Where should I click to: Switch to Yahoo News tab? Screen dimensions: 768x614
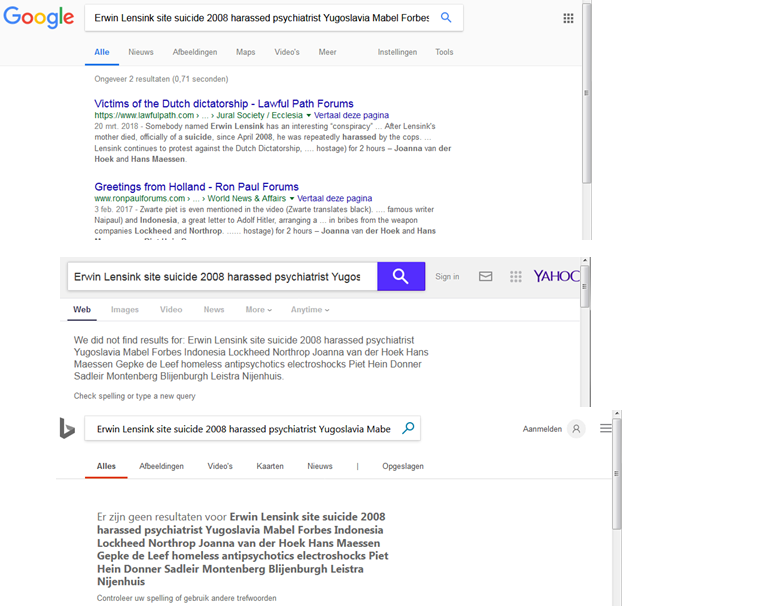tap(214, 309)
